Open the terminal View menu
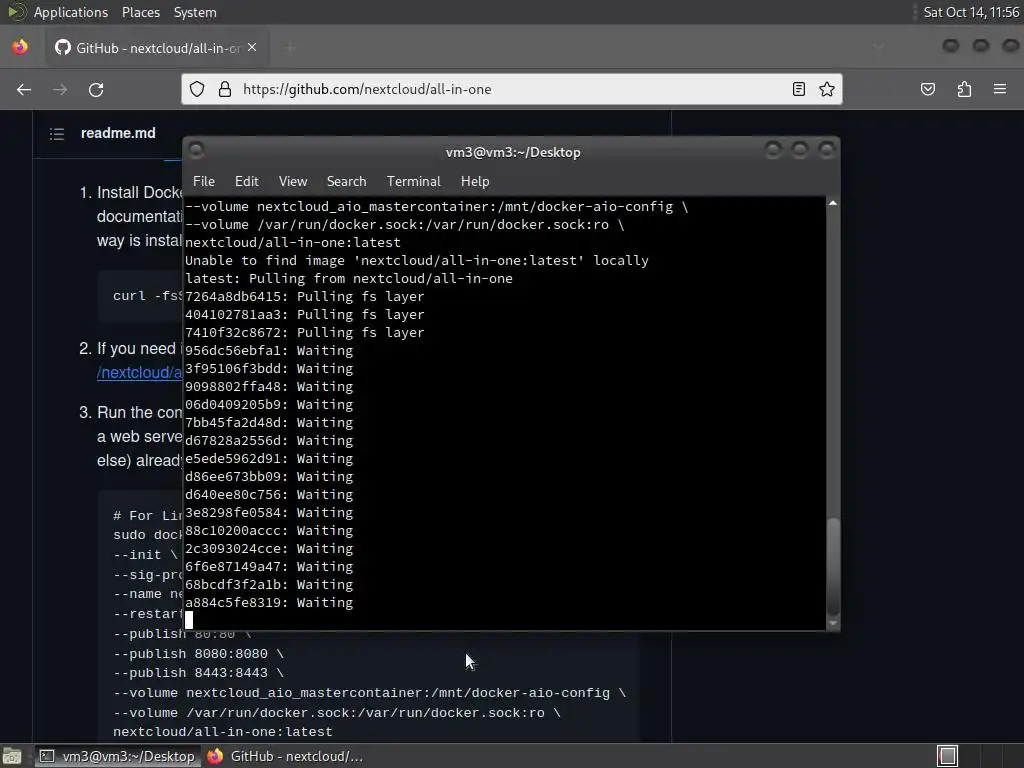 (293, 182)
